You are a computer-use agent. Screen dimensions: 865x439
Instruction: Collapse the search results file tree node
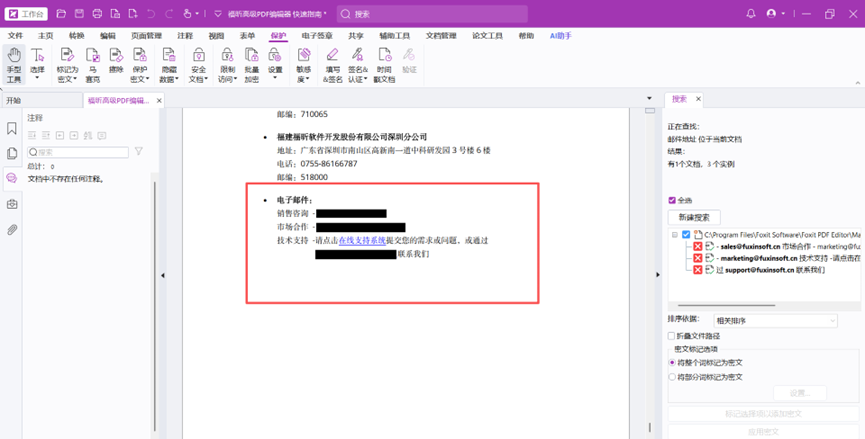click(x=675, y=235)
